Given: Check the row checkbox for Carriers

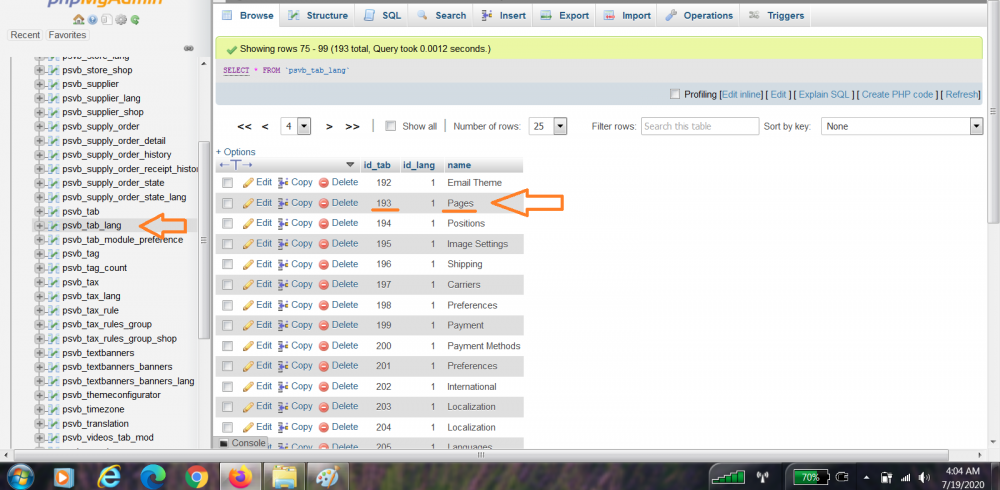Looking at the screenshot, I should (227, 285).
